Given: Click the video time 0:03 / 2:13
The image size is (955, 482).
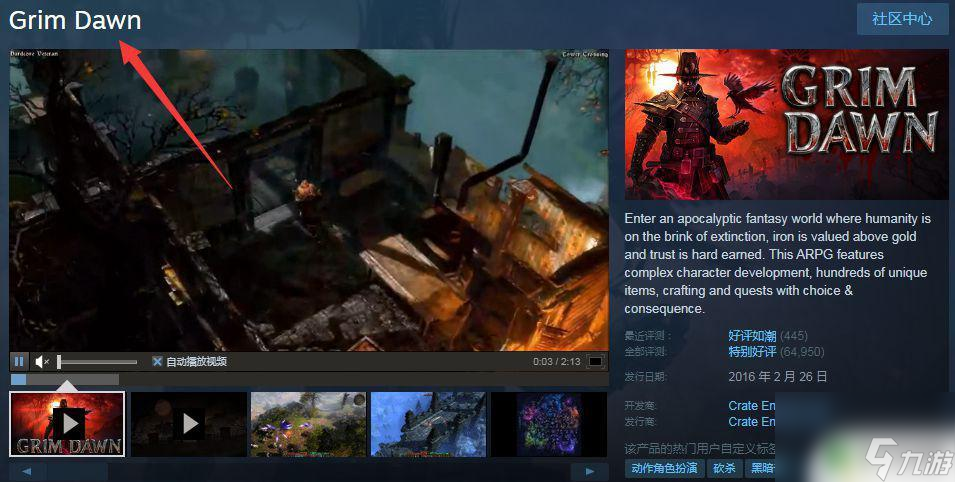Looking at the screenshot, I should click(557, 361).
